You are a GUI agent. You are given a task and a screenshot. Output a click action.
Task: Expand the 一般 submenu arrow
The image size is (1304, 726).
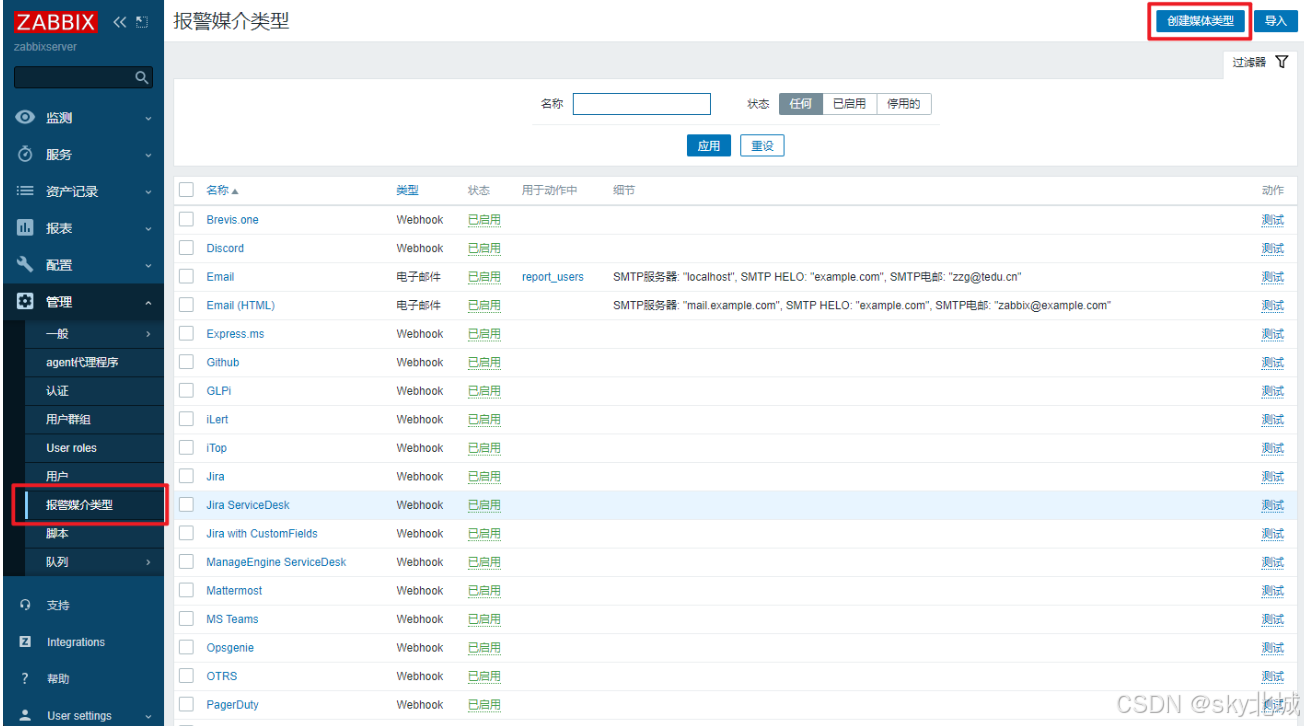148,334
